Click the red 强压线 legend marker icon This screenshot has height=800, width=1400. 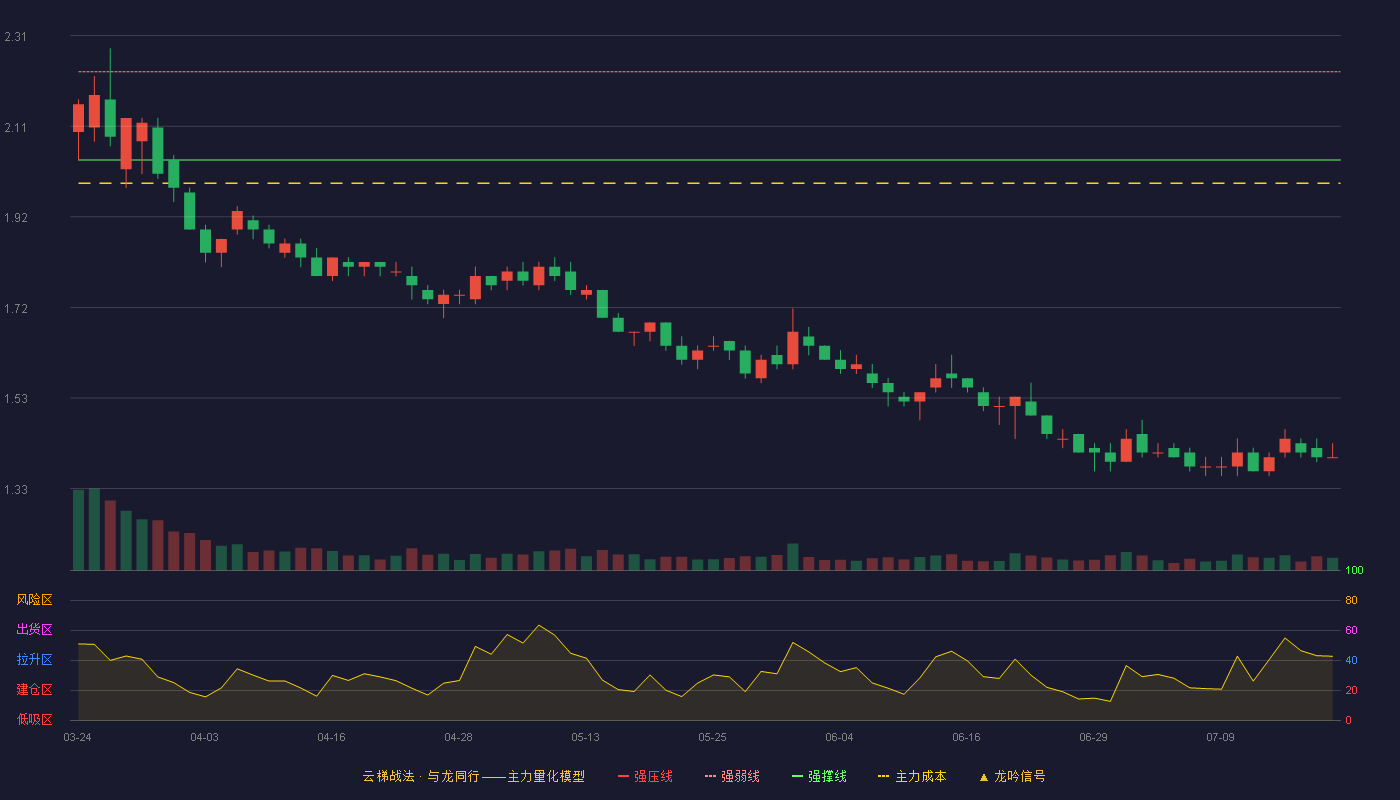(x=623, y=776)
